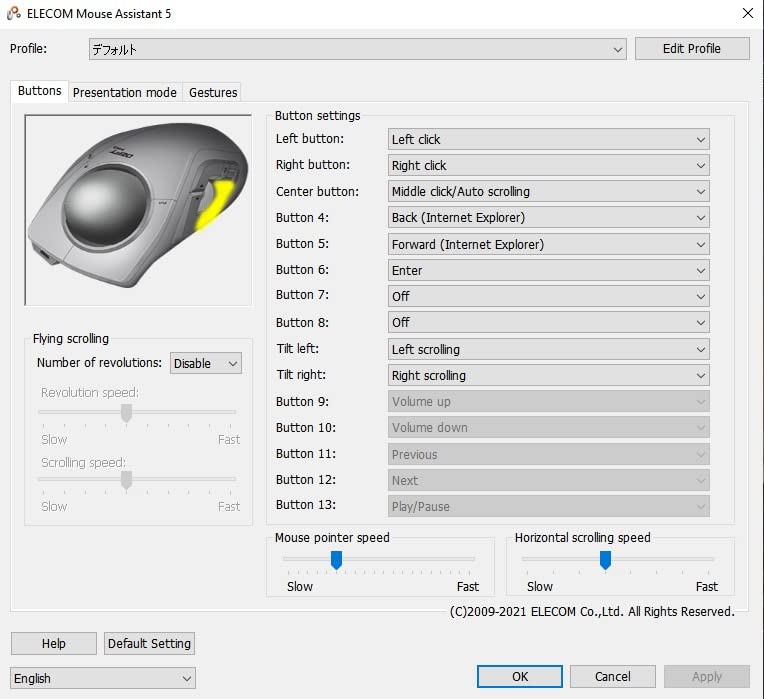
Task: Click the Button settings group label
Action: tap(317, 115)
